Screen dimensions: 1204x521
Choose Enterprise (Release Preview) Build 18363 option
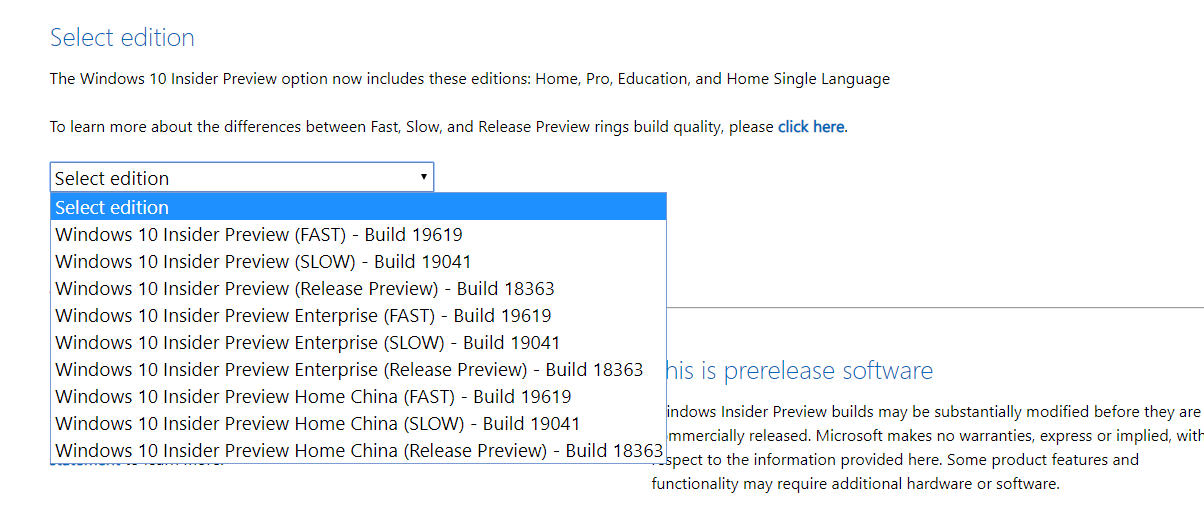tap(349, 370)
